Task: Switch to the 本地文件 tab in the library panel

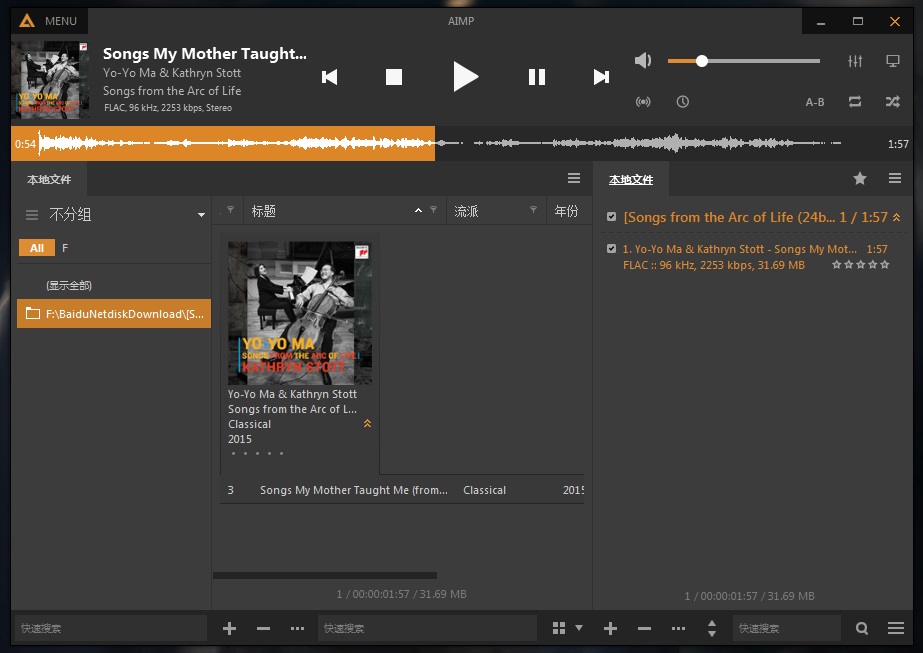Action: [49, 180]
